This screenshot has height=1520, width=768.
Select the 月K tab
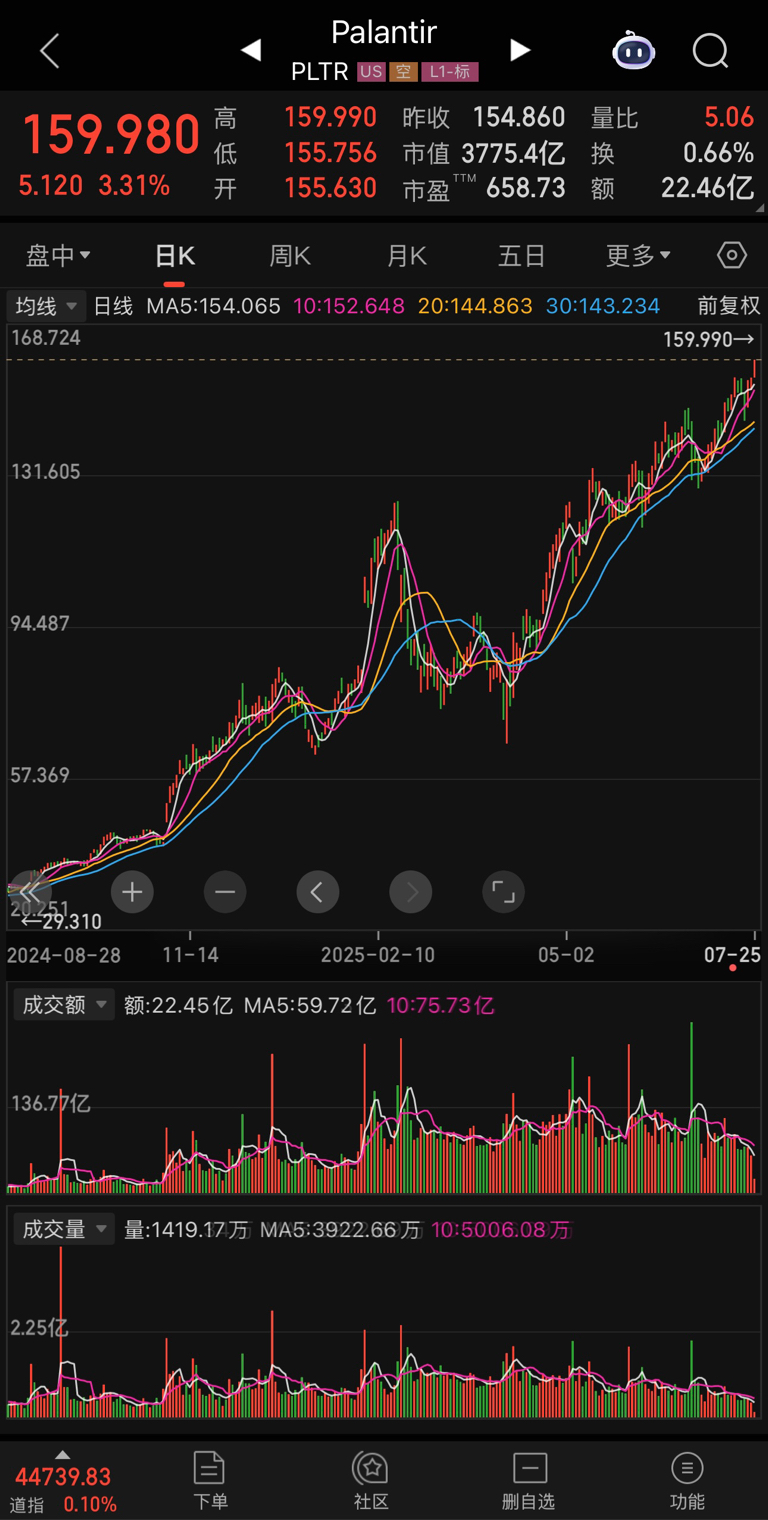pyautogui.click(x=407, y=256)
